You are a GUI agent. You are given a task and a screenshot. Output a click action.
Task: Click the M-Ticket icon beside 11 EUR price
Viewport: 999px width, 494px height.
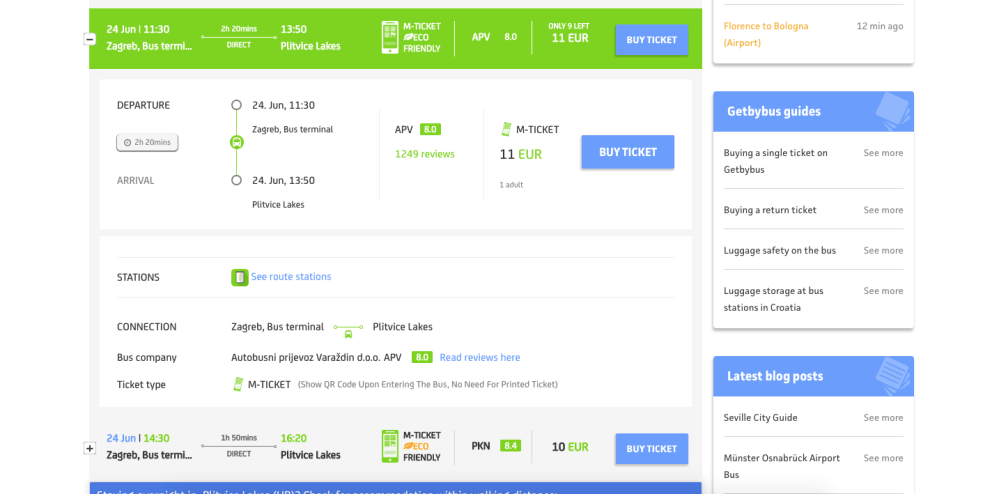click(x=506, y=129)
